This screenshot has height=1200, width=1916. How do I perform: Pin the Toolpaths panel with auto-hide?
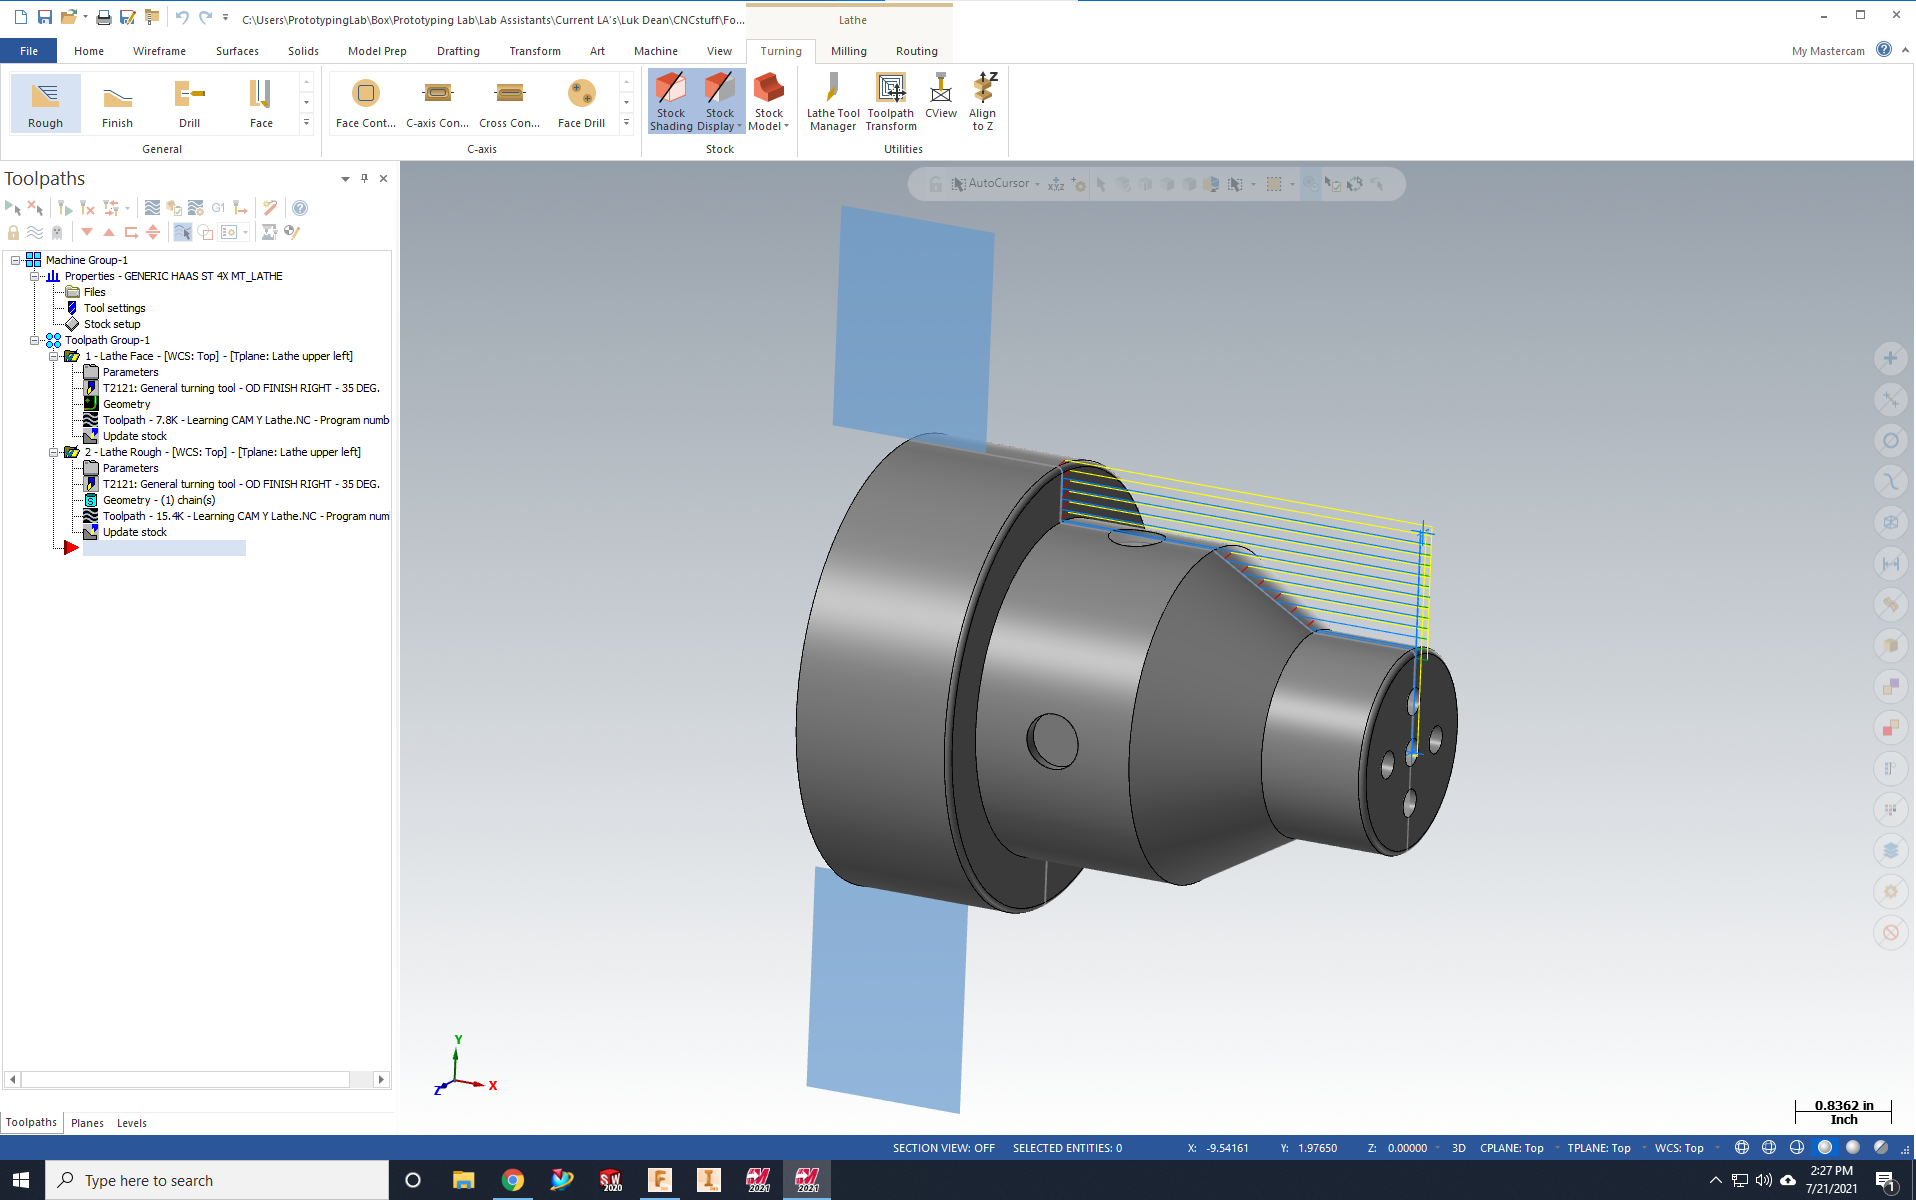coord(364,178)
